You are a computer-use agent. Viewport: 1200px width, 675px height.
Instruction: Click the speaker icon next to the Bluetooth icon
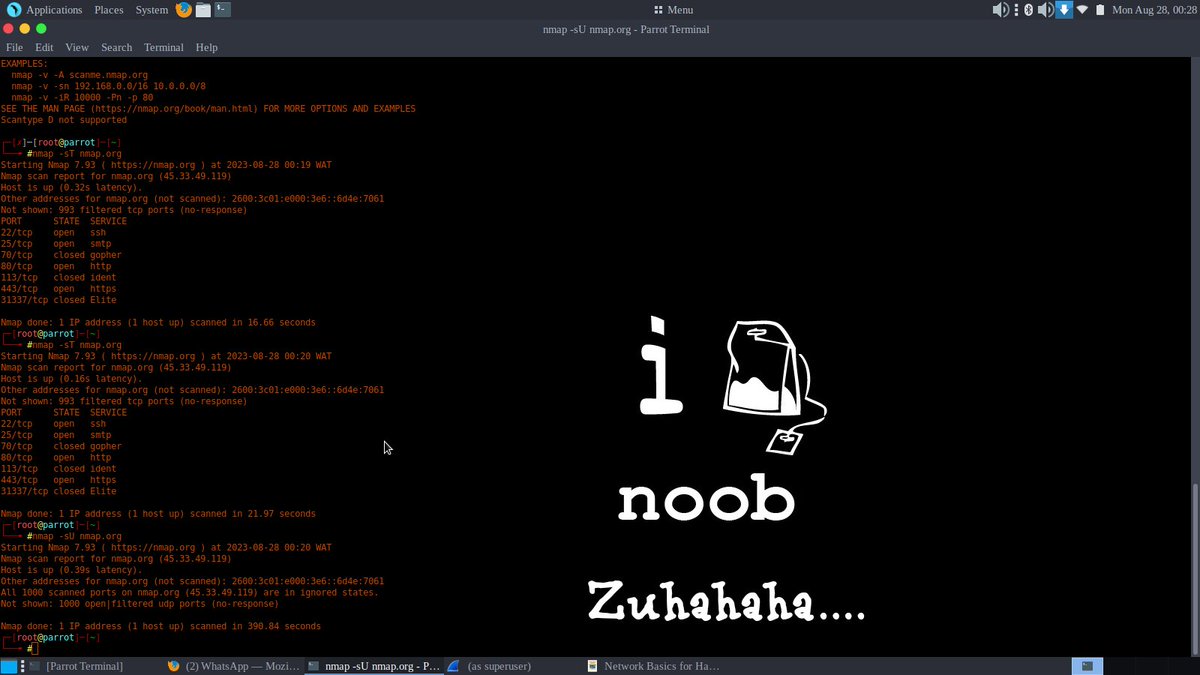(1045, 9)
